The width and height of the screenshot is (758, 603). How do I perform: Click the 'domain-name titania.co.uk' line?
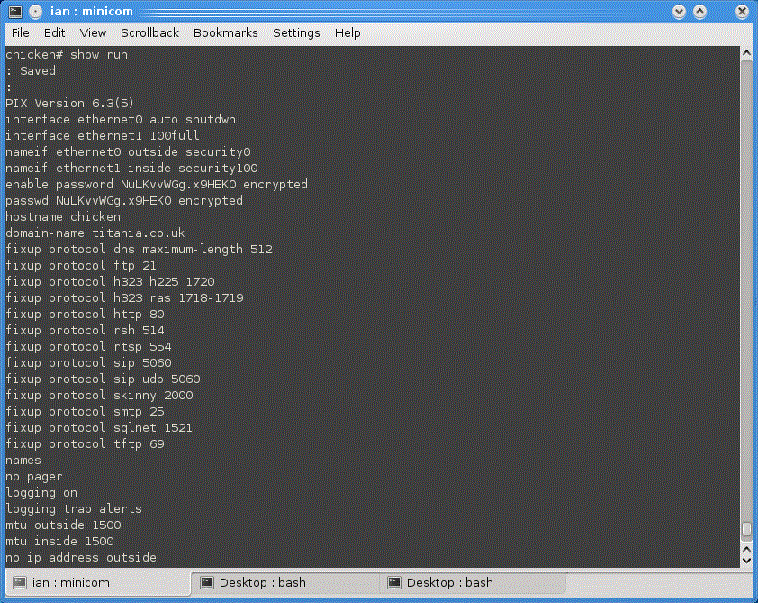coord(95,233)
